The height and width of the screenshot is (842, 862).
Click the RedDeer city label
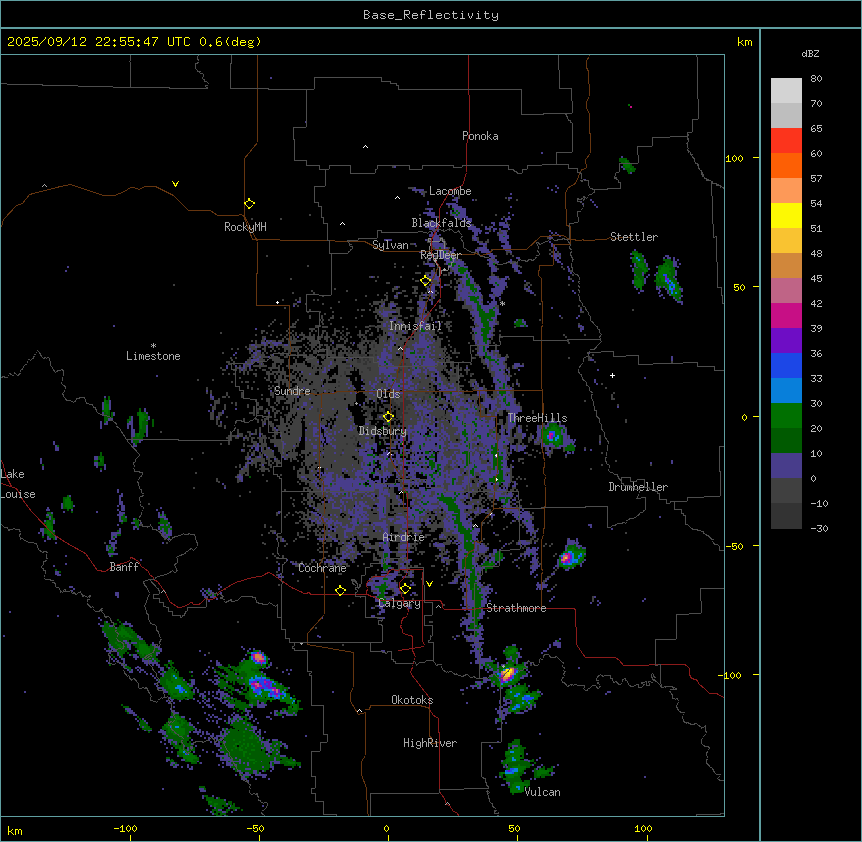(440, 255)
